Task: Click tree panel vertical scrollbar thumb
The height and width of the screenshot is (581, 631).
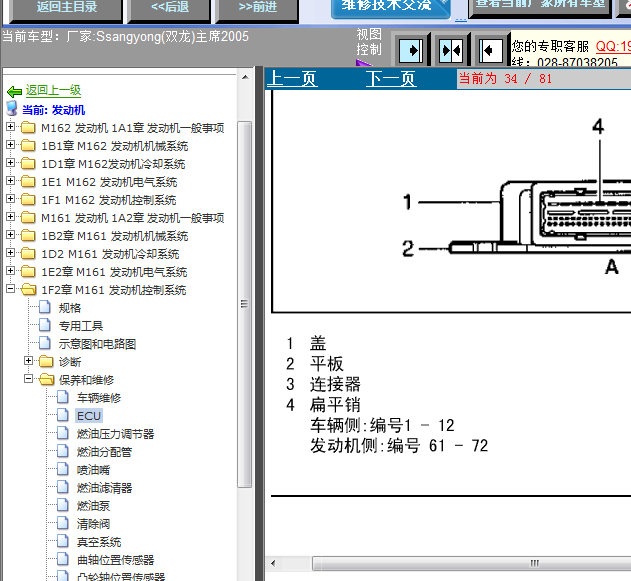Action: point(244,304)
